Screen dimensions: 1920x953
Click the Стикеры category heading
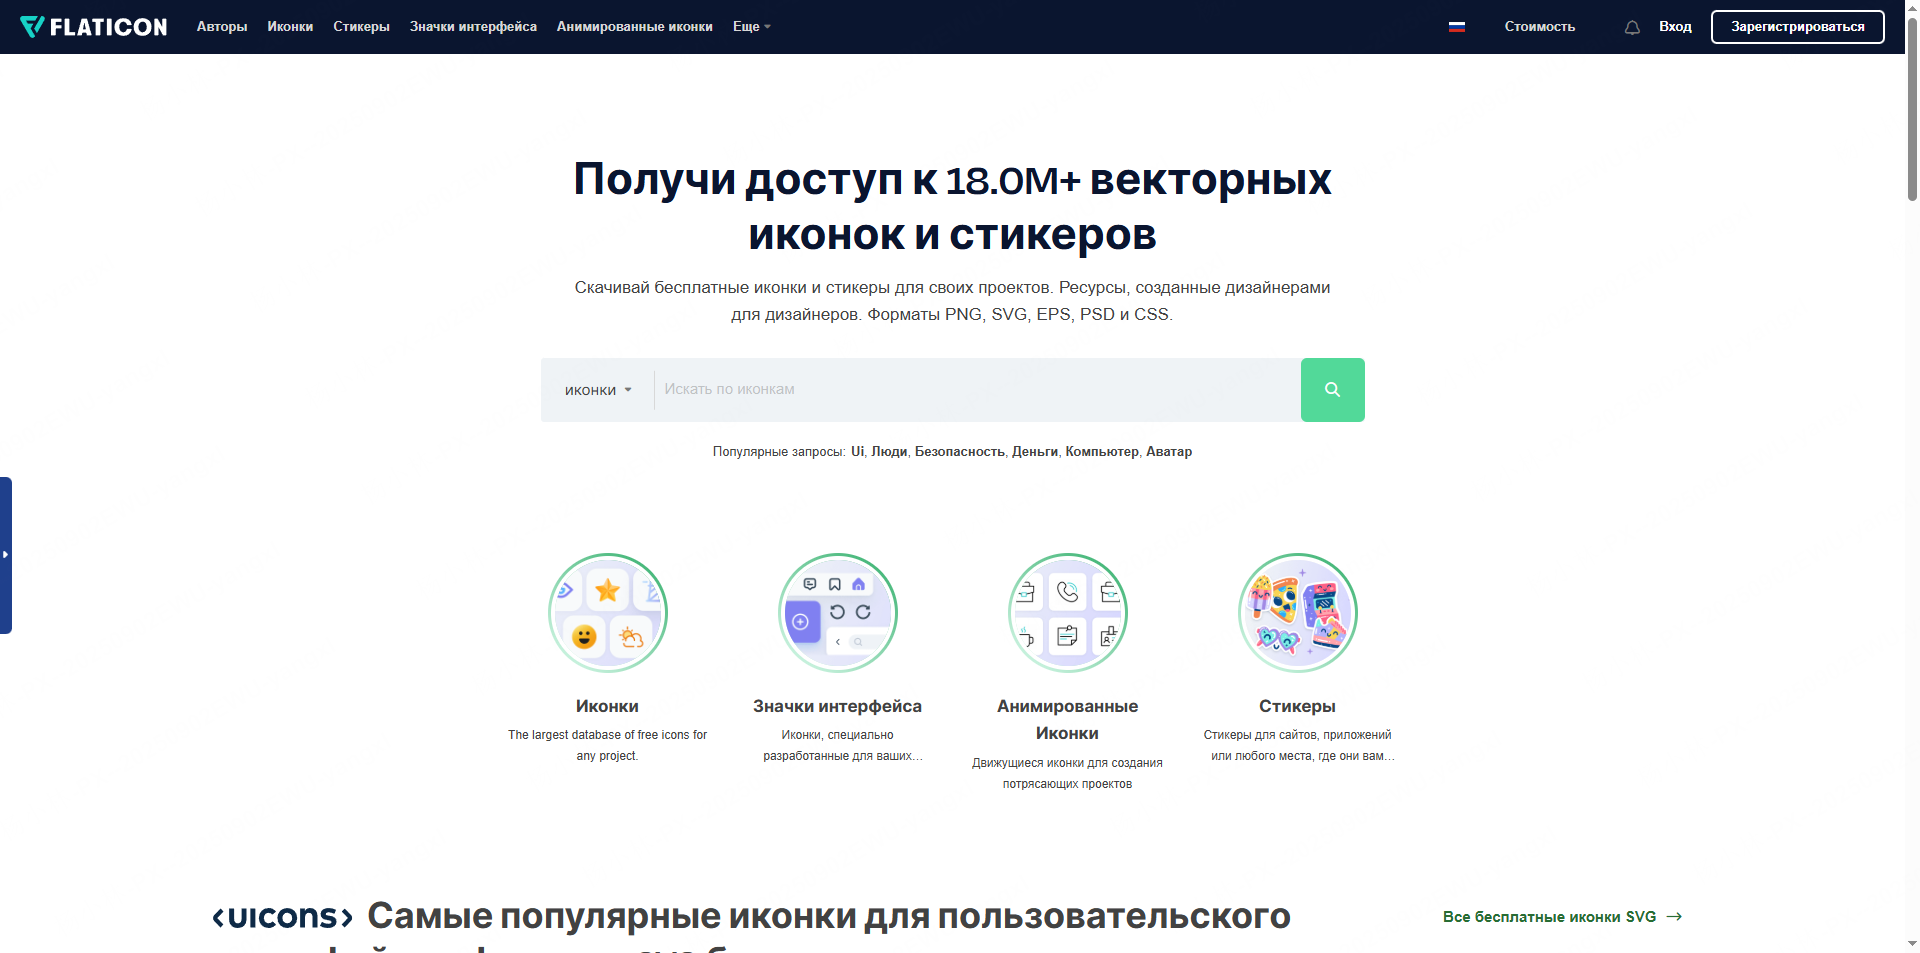pyautogui.click(x=1297, y=706)
